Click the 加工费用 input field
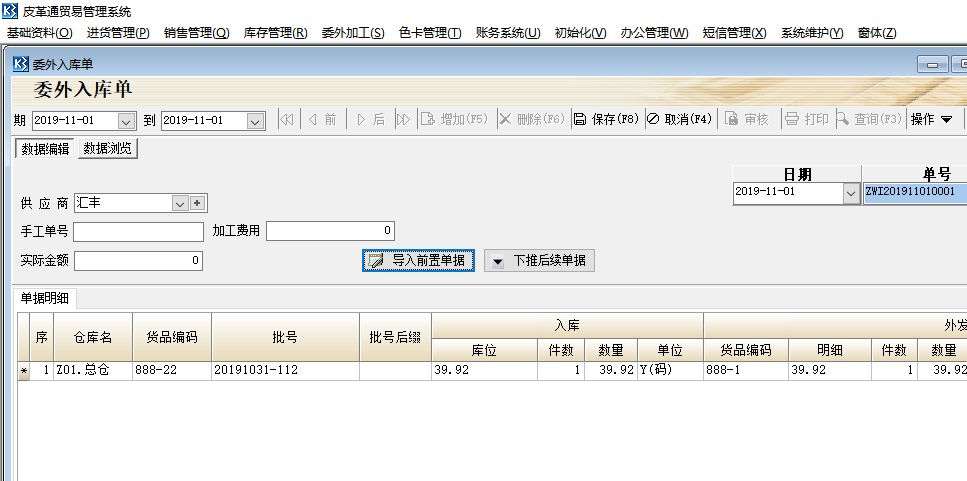This screenshot has height=481, width=967. point(331,231)
